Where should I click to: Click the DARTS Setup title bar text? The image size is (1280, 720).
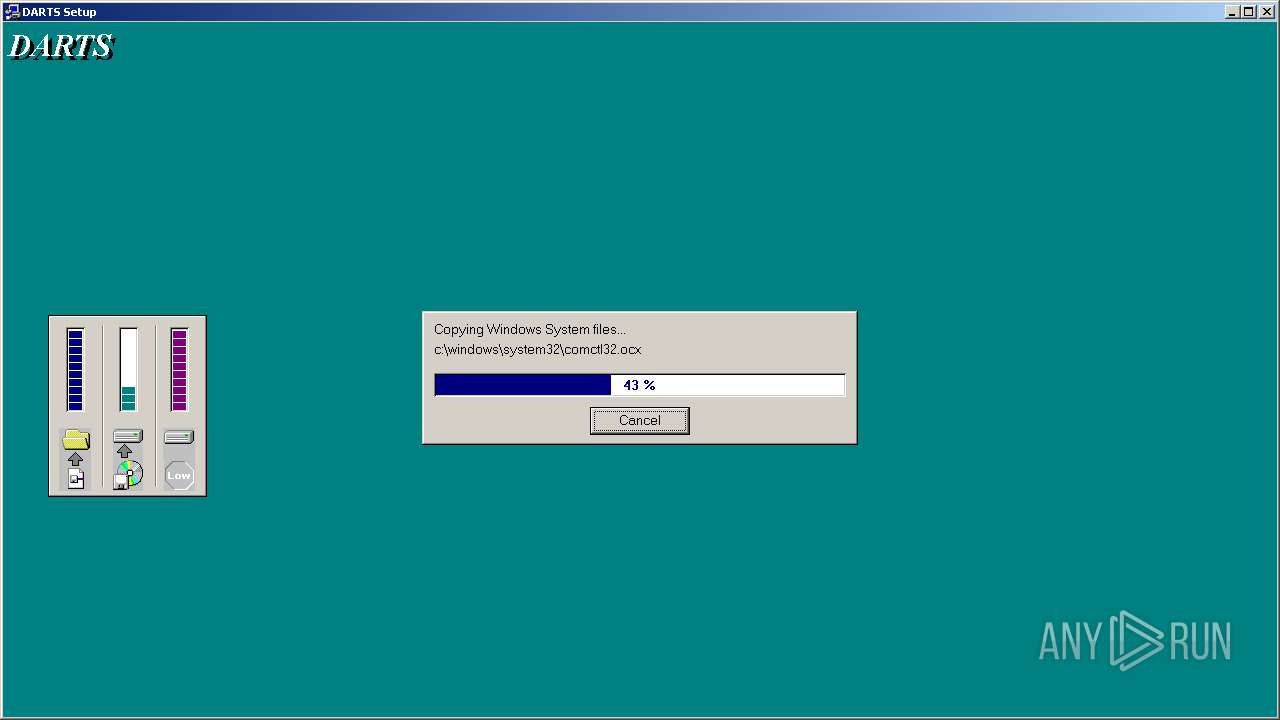point(59,12)
